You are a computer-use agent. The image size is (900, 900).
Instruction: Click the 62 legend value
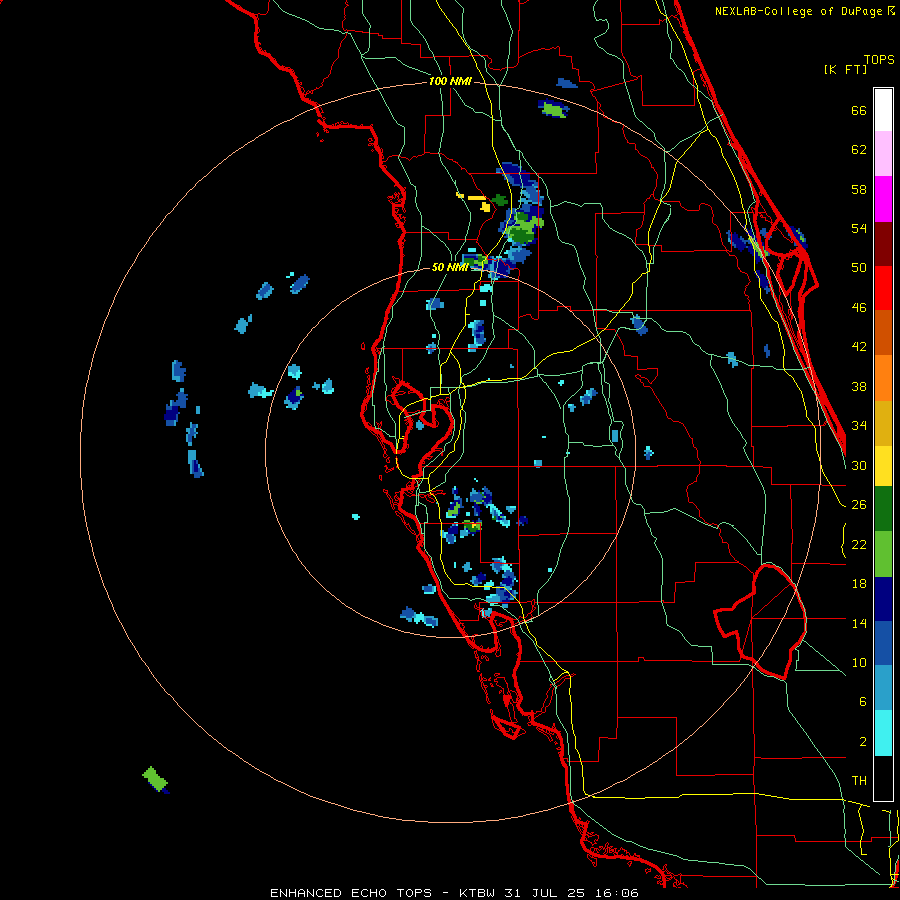859,150
